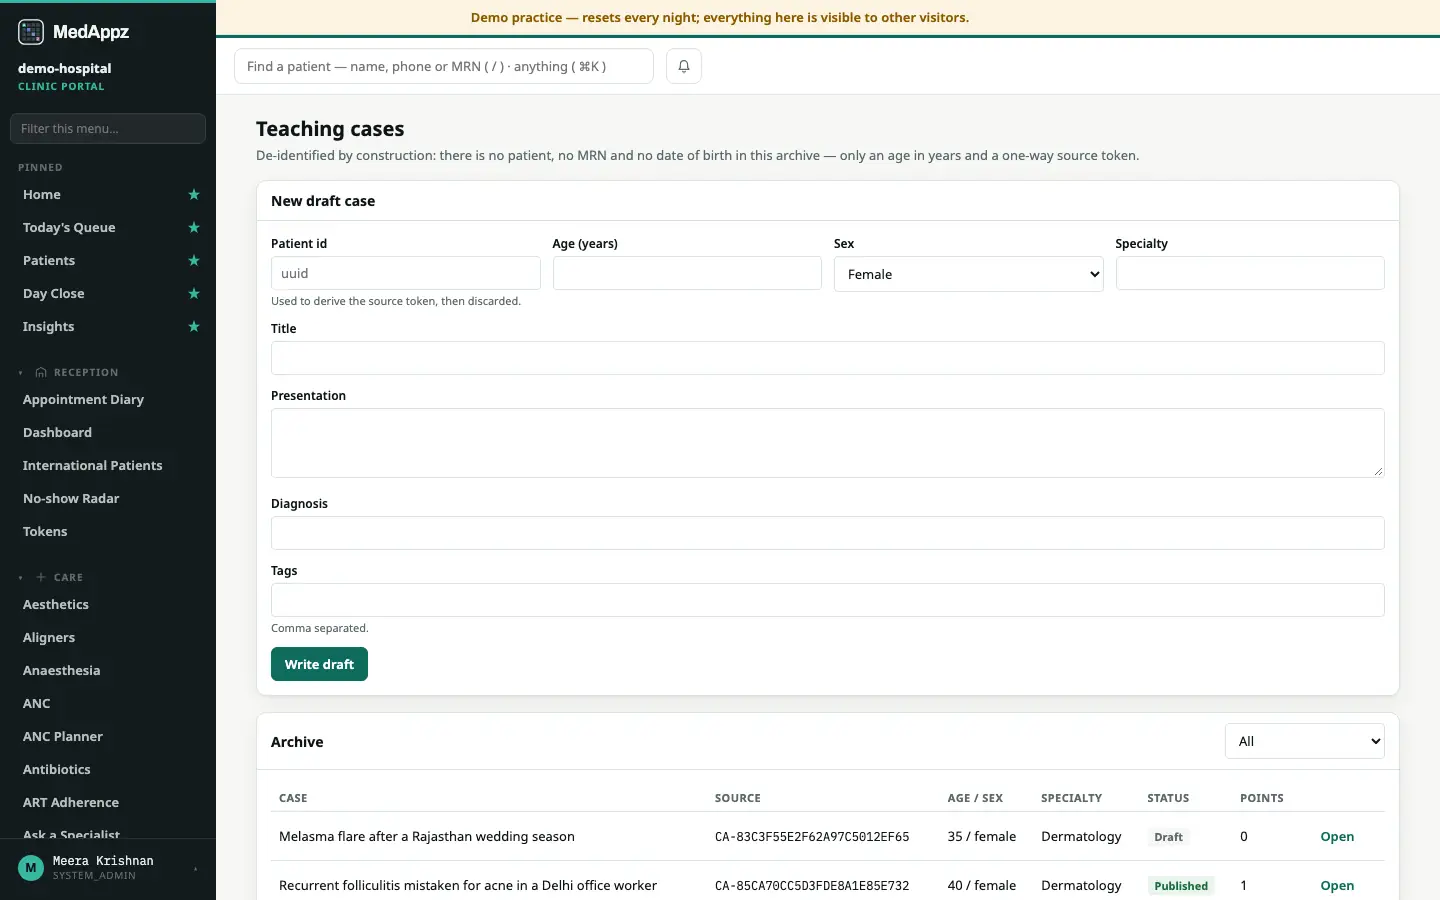1440x900 pixels.
Task: Go to Home in sidebar
Action: [x=42, y=195]
